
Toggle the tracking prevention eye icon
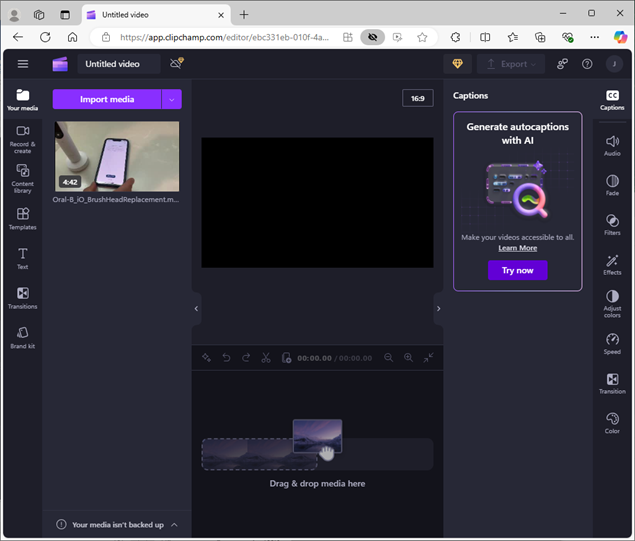point(372,37)
